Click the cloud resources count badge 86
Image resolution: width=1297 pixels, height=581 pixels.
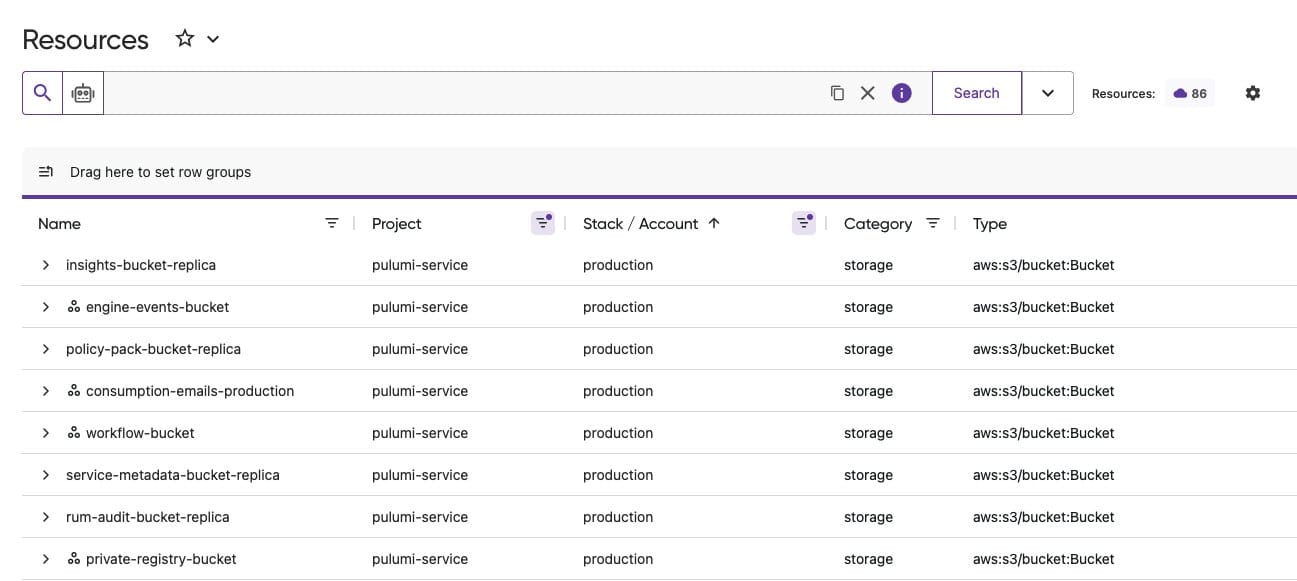(x=1190, y=93)
